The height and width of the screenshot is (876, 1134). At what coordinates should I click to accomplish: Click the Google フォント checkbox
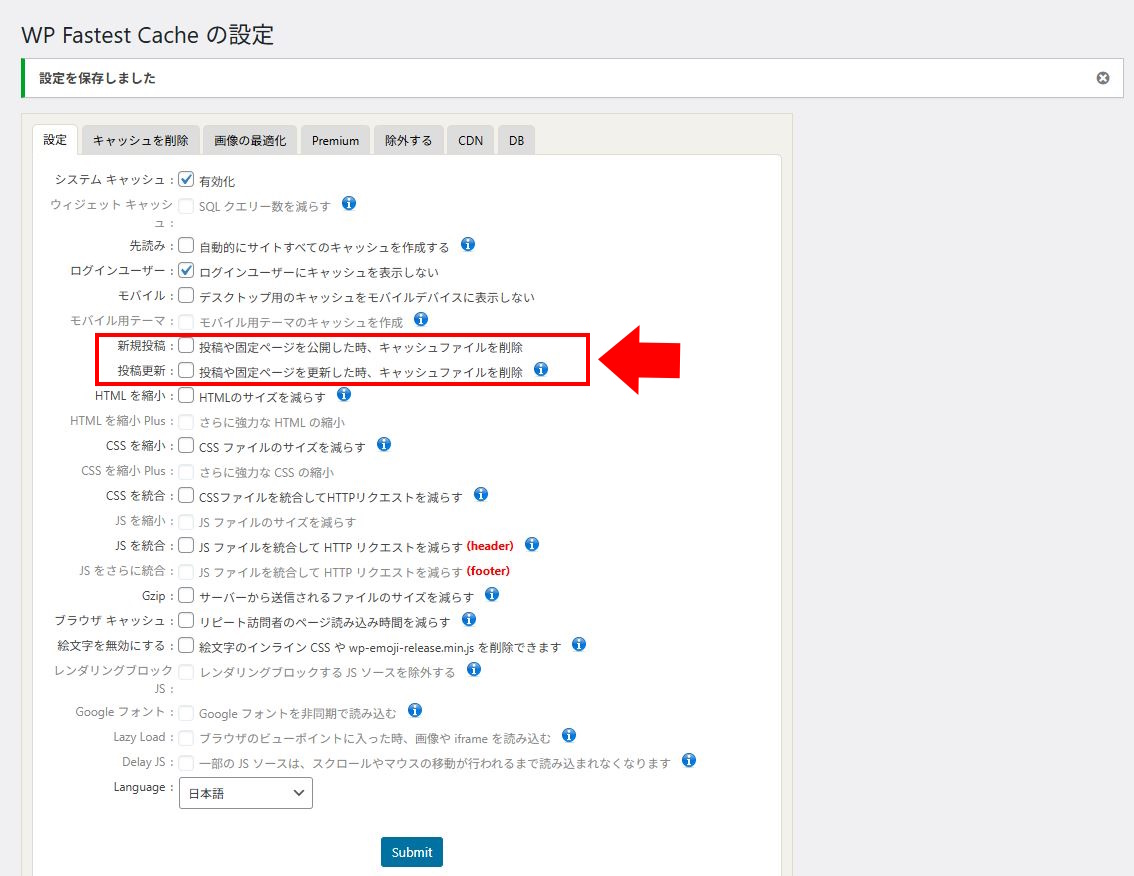(x=186, y=713)
